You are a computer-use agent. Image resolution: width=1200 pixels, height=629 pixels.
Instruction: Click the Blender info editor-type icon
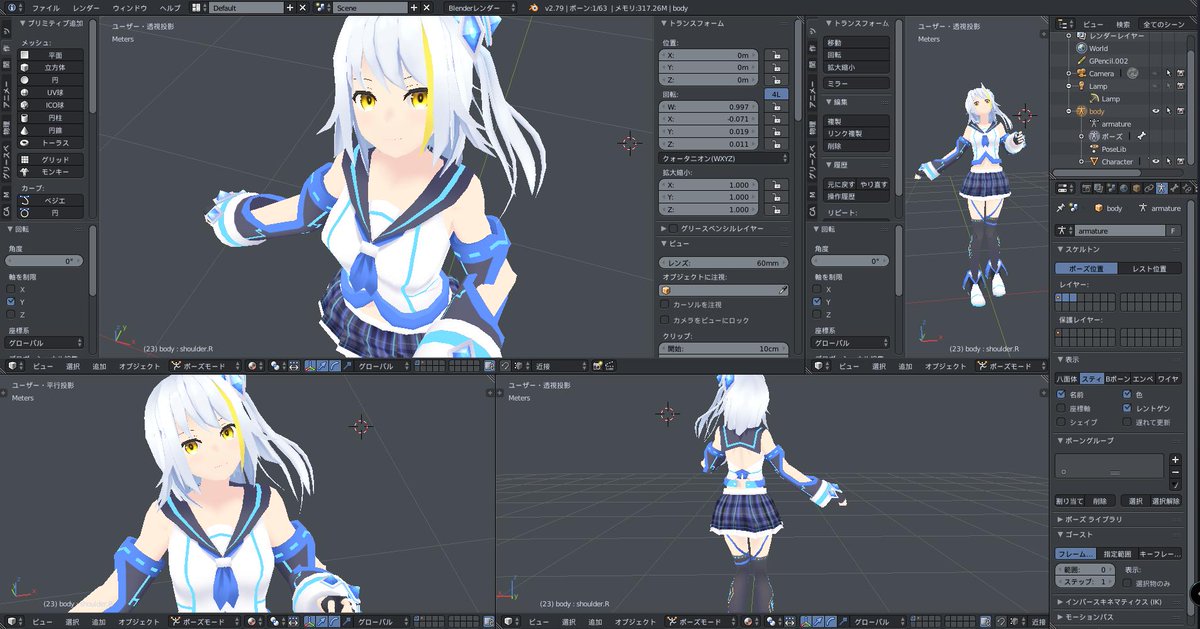tap(11, 7)
